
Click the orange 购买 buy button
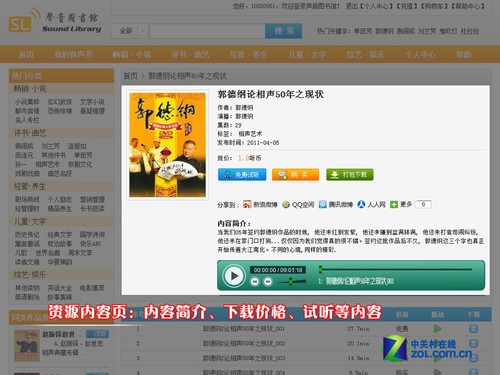[295, 175]
